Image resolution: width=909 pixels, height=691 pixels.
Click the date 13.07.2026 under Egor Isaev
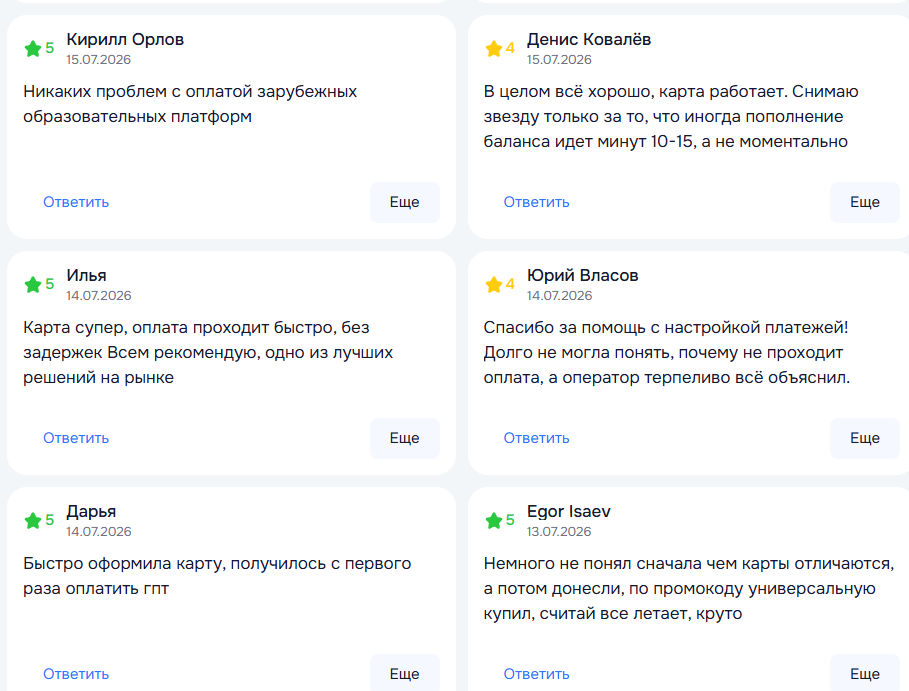(559, 532)
